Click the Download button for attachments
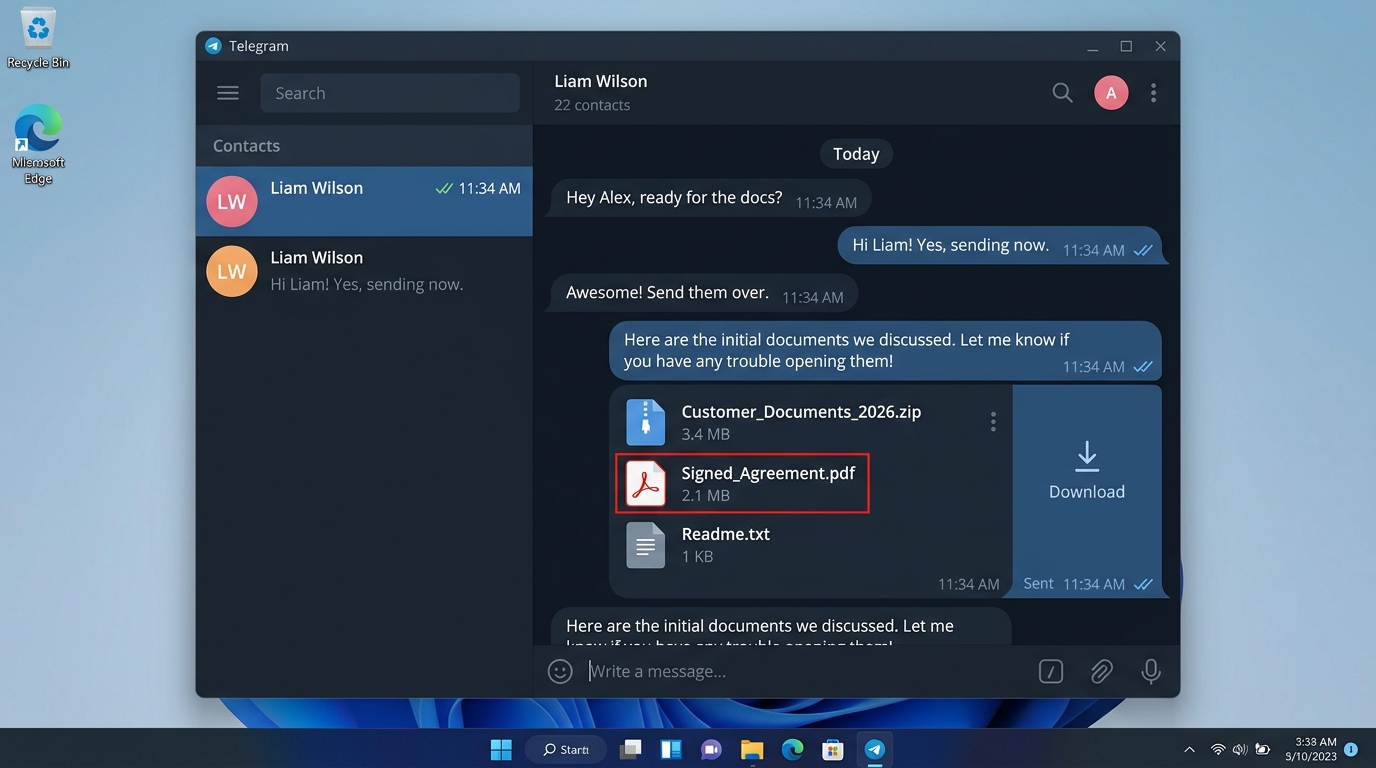The width and height of the screenshot is (1376, 768). pos(1087,472)
